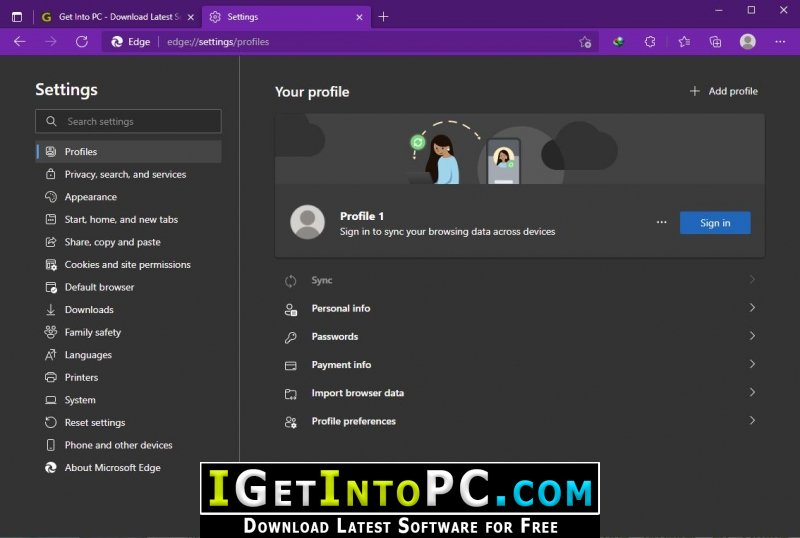Screen dimensions: 800x538
Task: Click the Passwords key icon
Action: coord(291,337)
